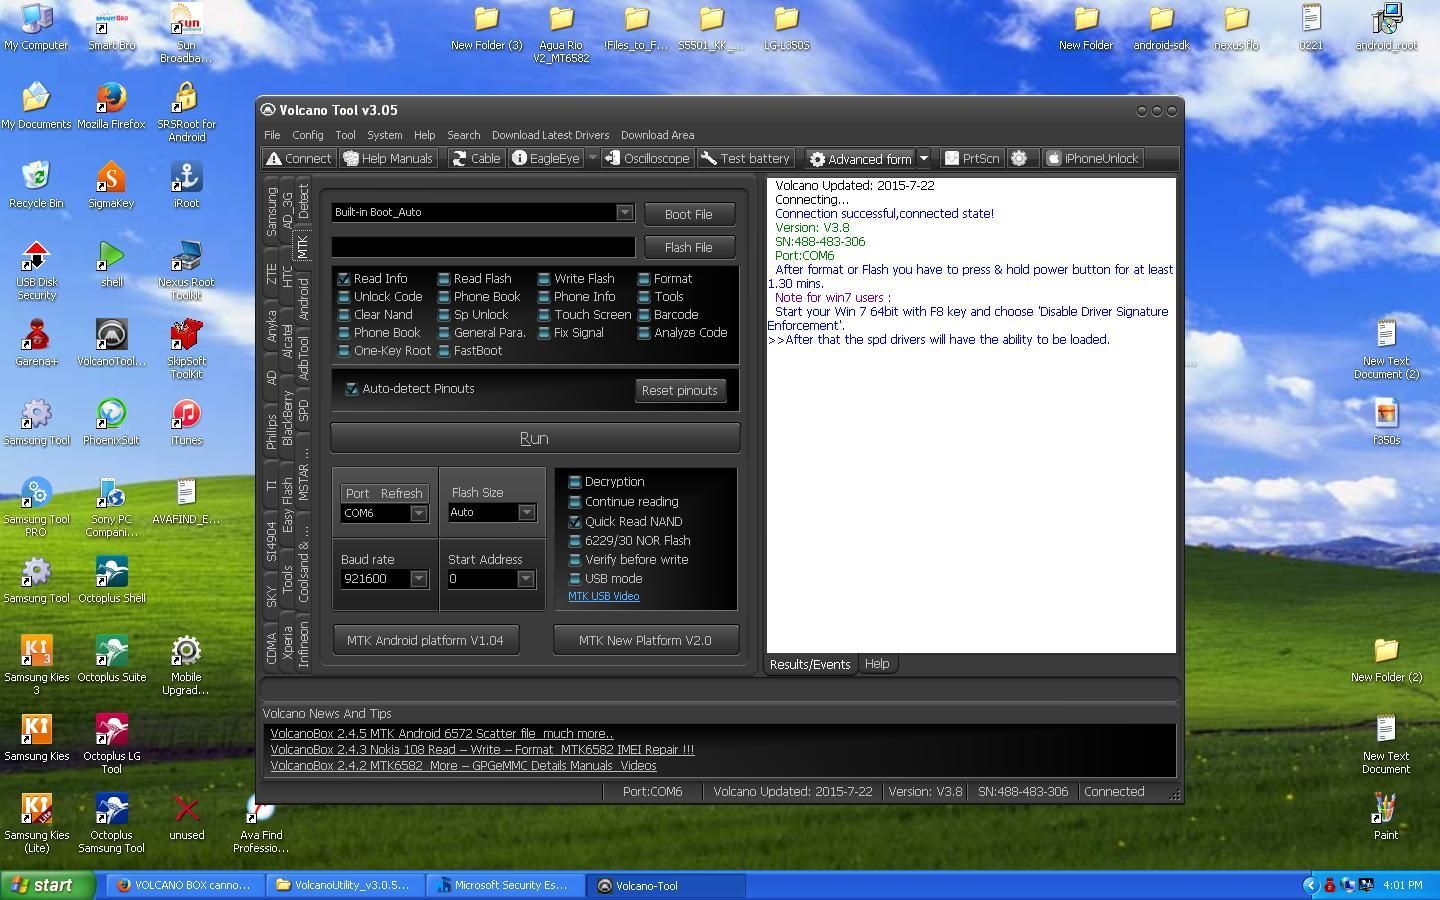The width and height of the screenshot is (1440, 900).
Task: Click the Boot File button
Action: click(x=689, y=214)
